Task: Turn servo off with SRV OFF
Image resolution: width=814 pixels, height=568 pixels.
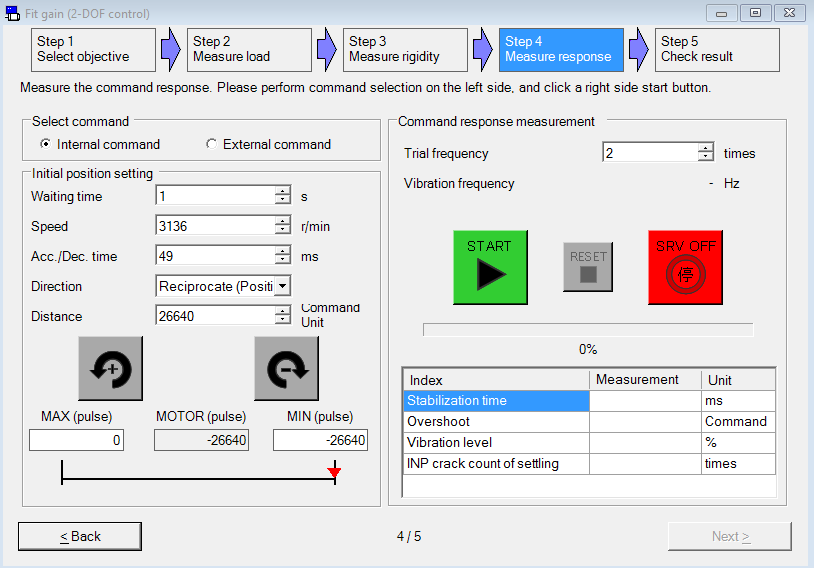Action: click(685, 267)
